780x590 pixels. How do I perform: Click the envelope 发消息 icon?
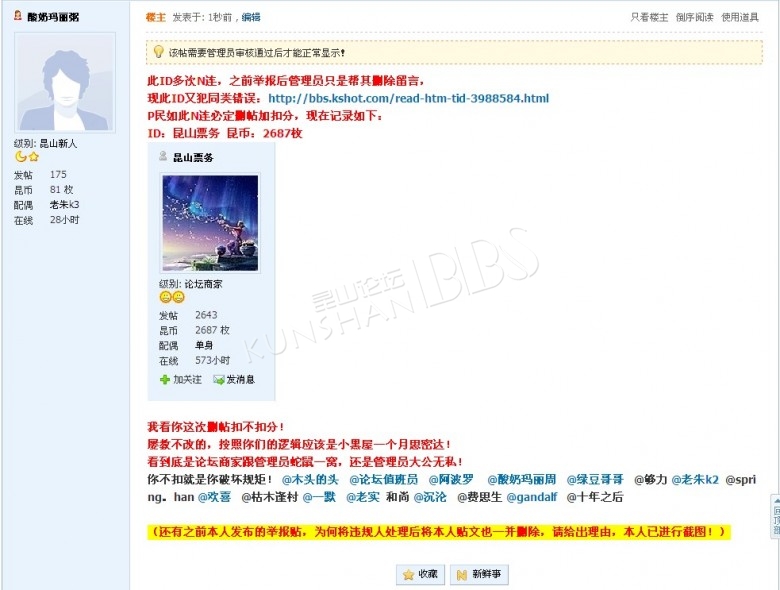point(218,380)
